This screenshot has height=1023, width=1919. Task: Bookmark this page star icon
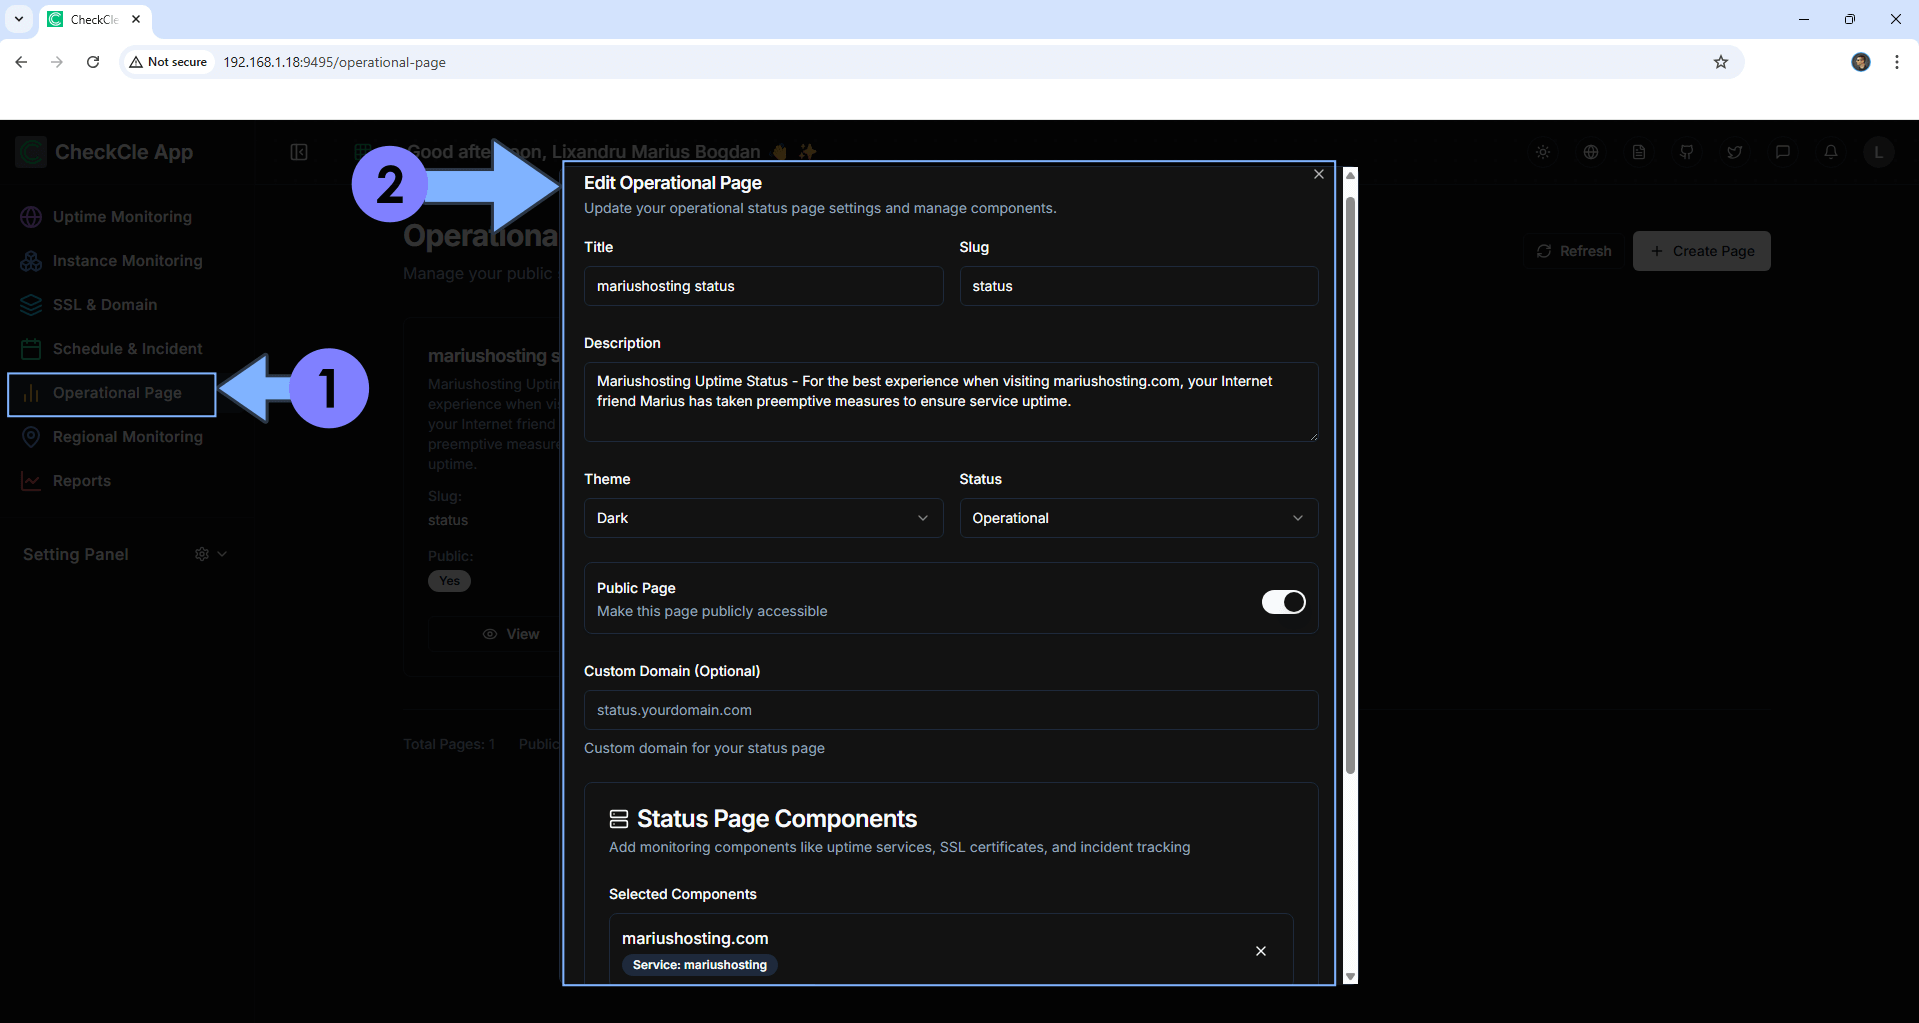click(1721, 62)
